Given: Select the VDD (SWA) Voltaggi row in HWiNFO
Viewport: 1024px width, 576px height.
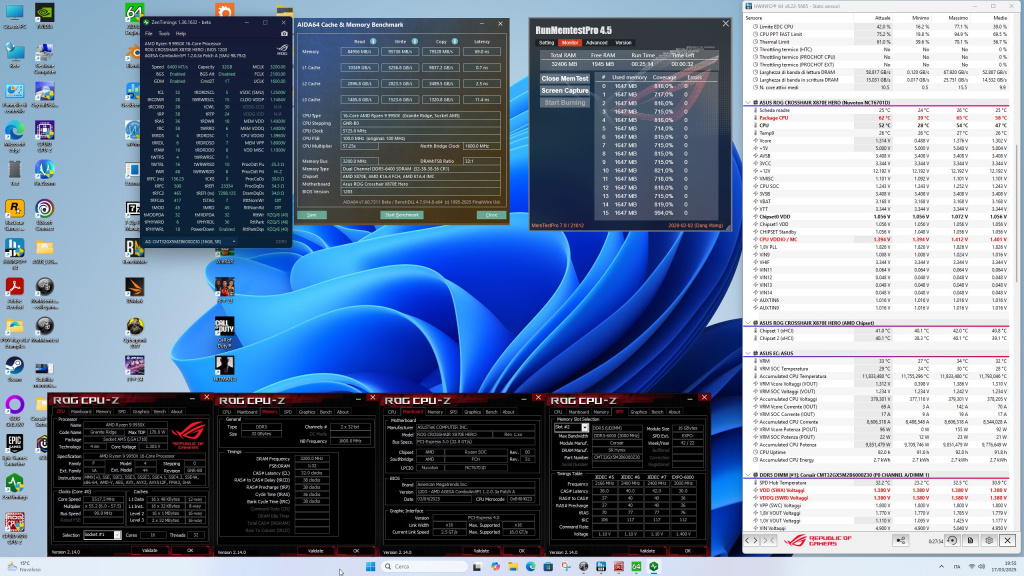Looking at the screenshot, I should (881, 490).
